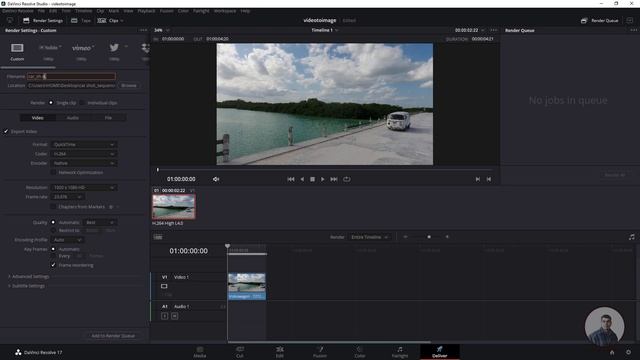Toggle the Frame reordering checkbox
The width and height of the screenshot is (640, 360).
(x=53, y=265)
